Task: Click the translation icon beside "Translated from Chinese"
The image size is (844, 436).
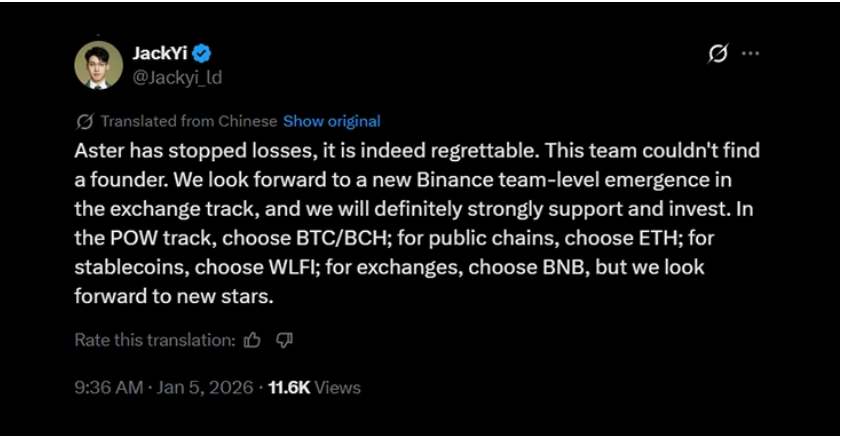Action: click(x=85, y=121)
